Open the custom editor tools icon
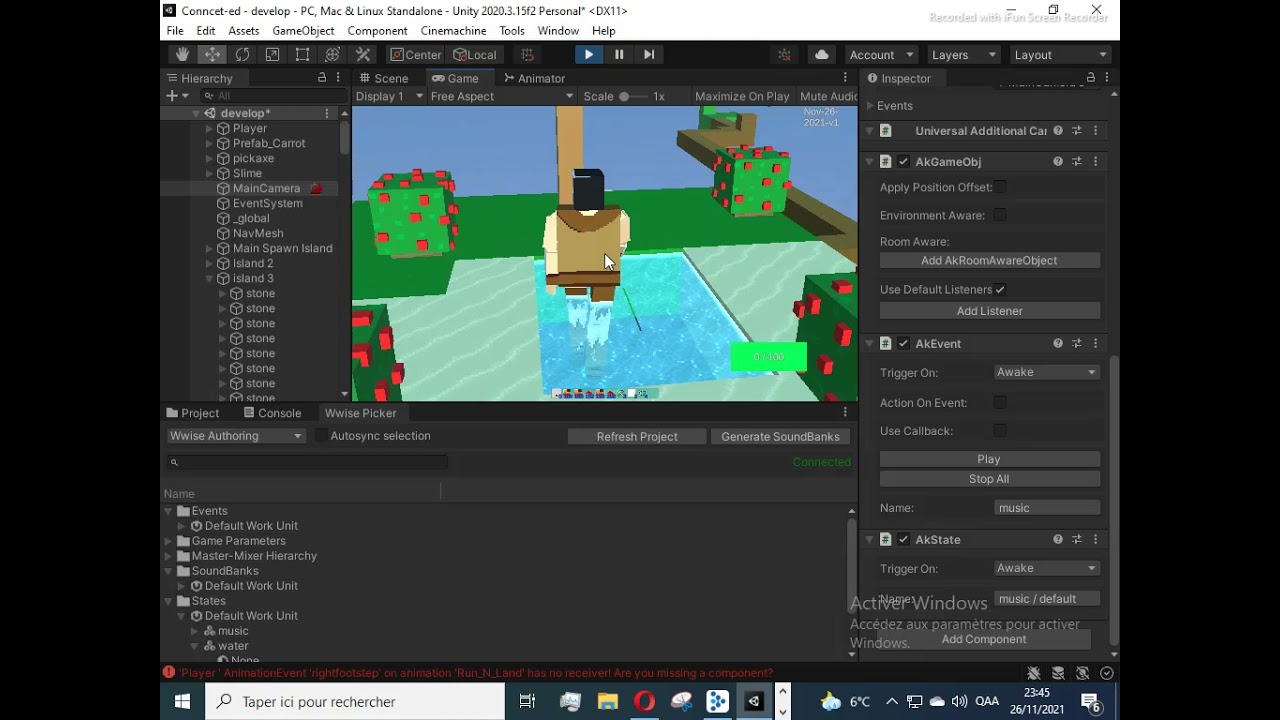Viewport: 1280px width, 720px height. tap(363, 55)
